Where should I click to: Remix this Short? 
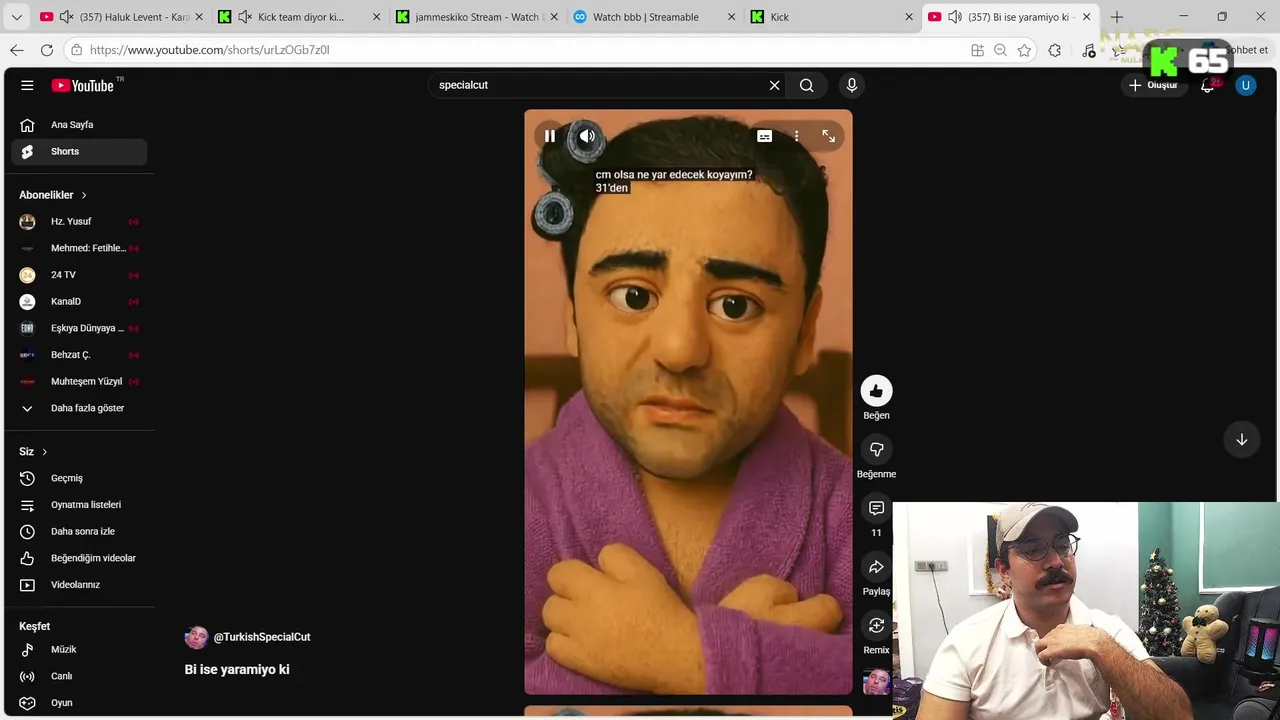(876, 626)
